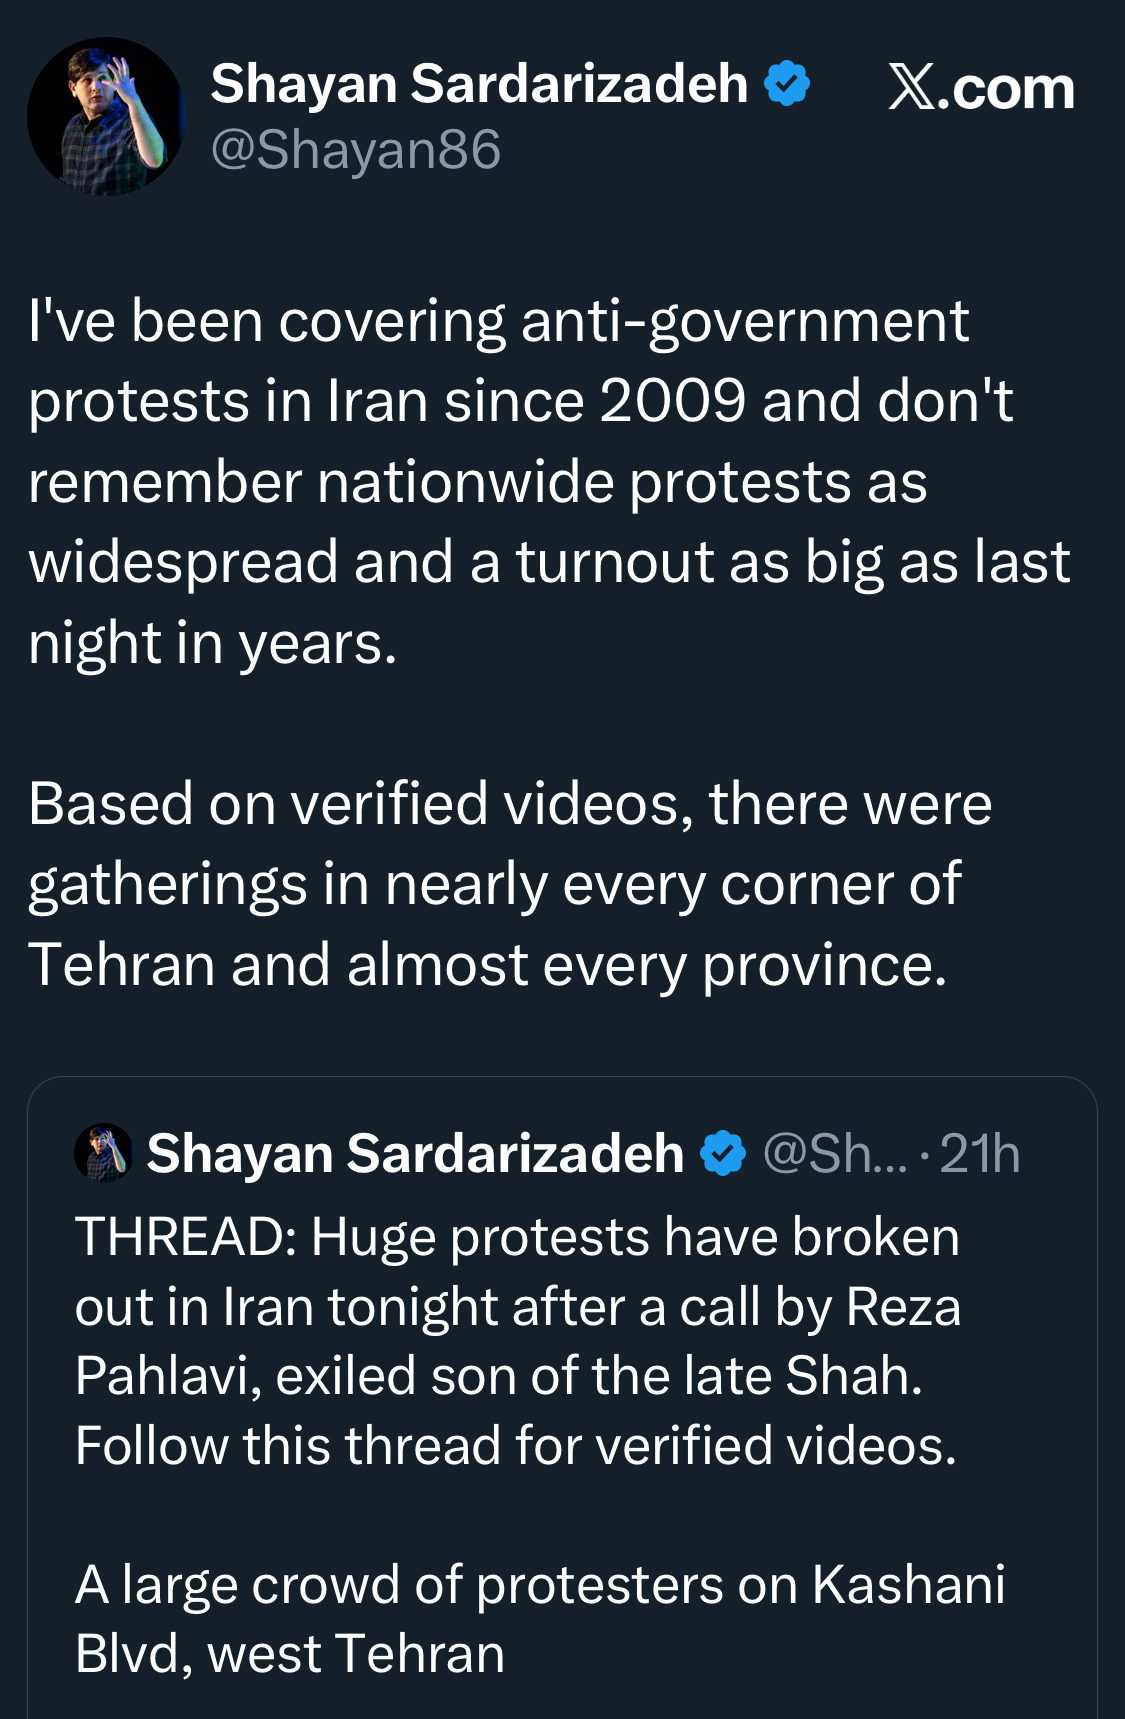
Task: Open Shayan Sardarizadeh's large profile avatar
Action: (x=105, y=117)
